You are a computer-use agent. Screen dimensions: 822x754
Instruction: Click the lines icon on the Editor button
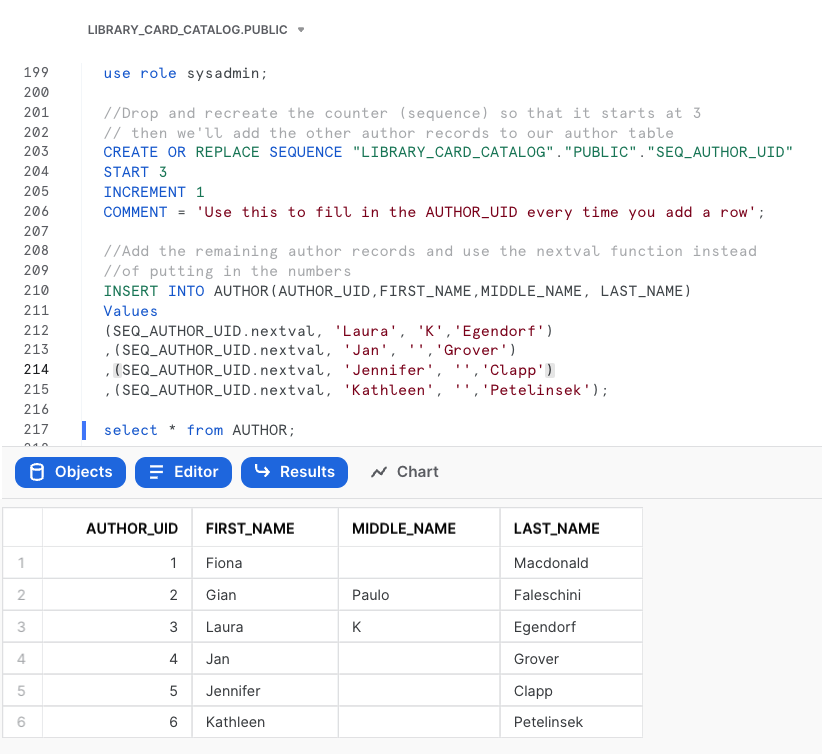click(x=156, y=472)
